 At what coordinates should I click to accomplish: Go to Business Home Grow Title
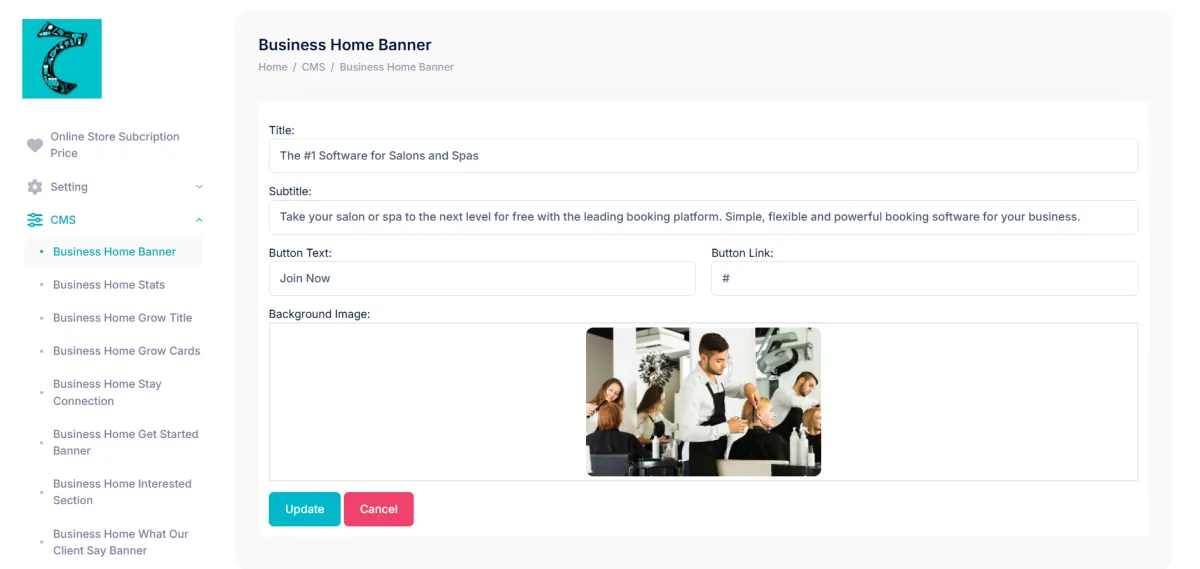click(122, 318)
